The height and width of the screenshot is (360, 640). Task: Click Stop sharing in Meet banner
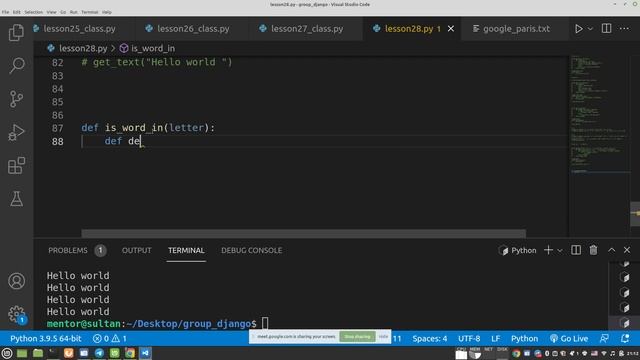357,336
